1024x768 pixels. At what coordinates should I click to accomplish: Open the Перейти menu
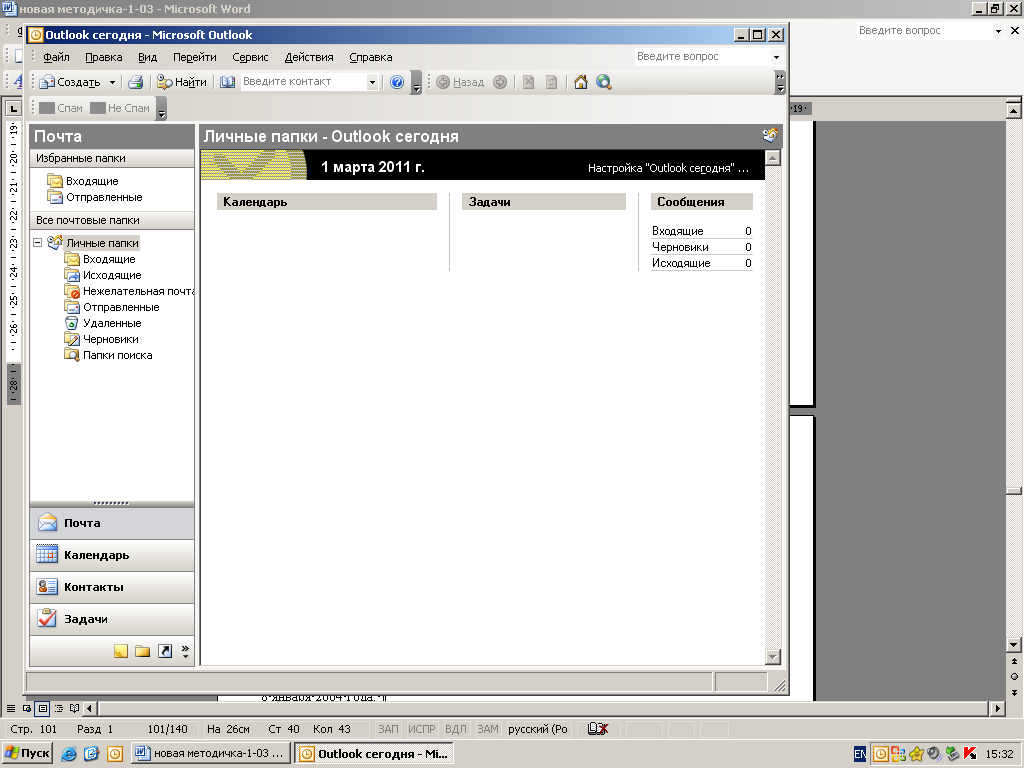[x=195, y=57]
